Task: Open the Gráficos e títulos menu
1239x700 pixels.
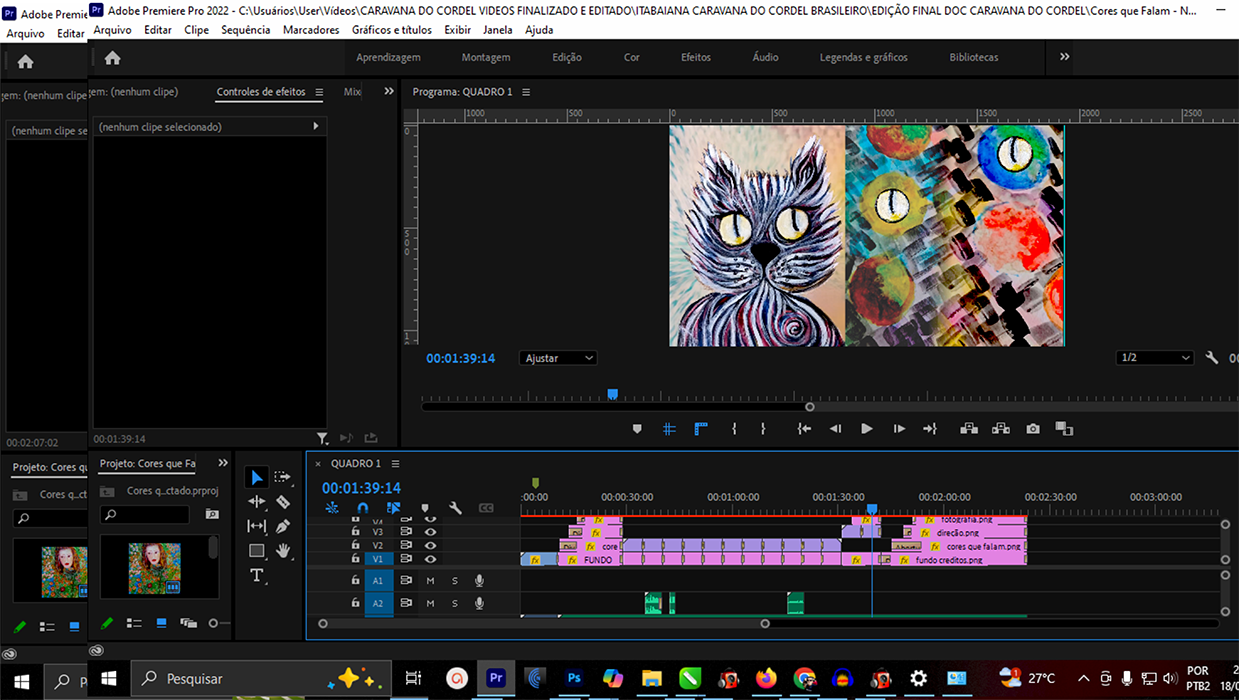Action: click(392, 30)
